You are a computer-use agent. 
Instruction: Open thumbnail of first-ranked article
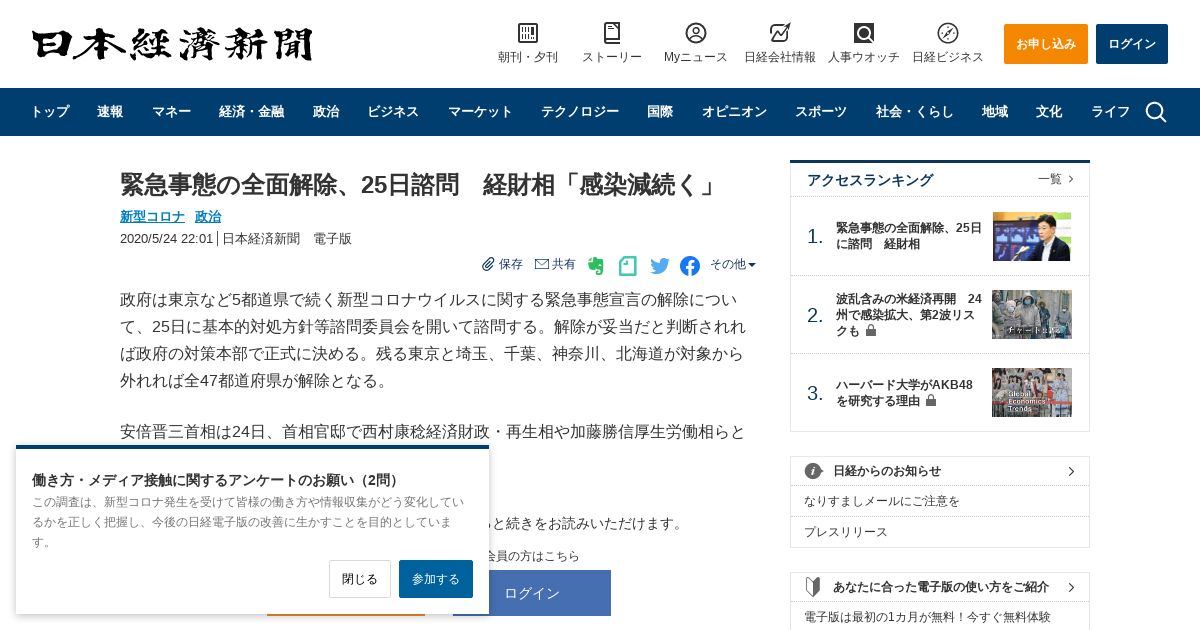coord(1032,236)
